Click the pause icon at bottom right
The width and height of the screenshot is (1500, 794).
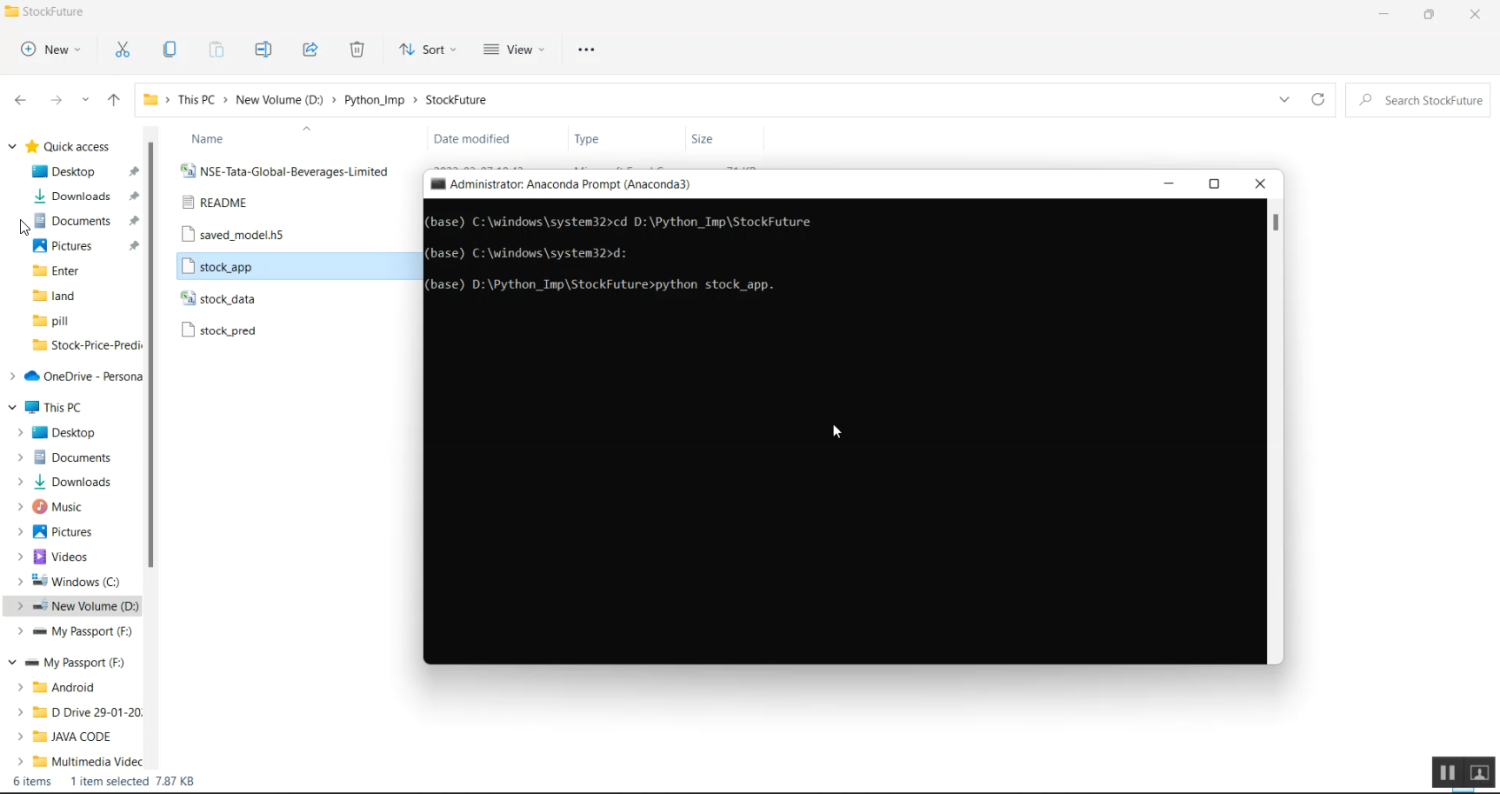coord(1447,773)
